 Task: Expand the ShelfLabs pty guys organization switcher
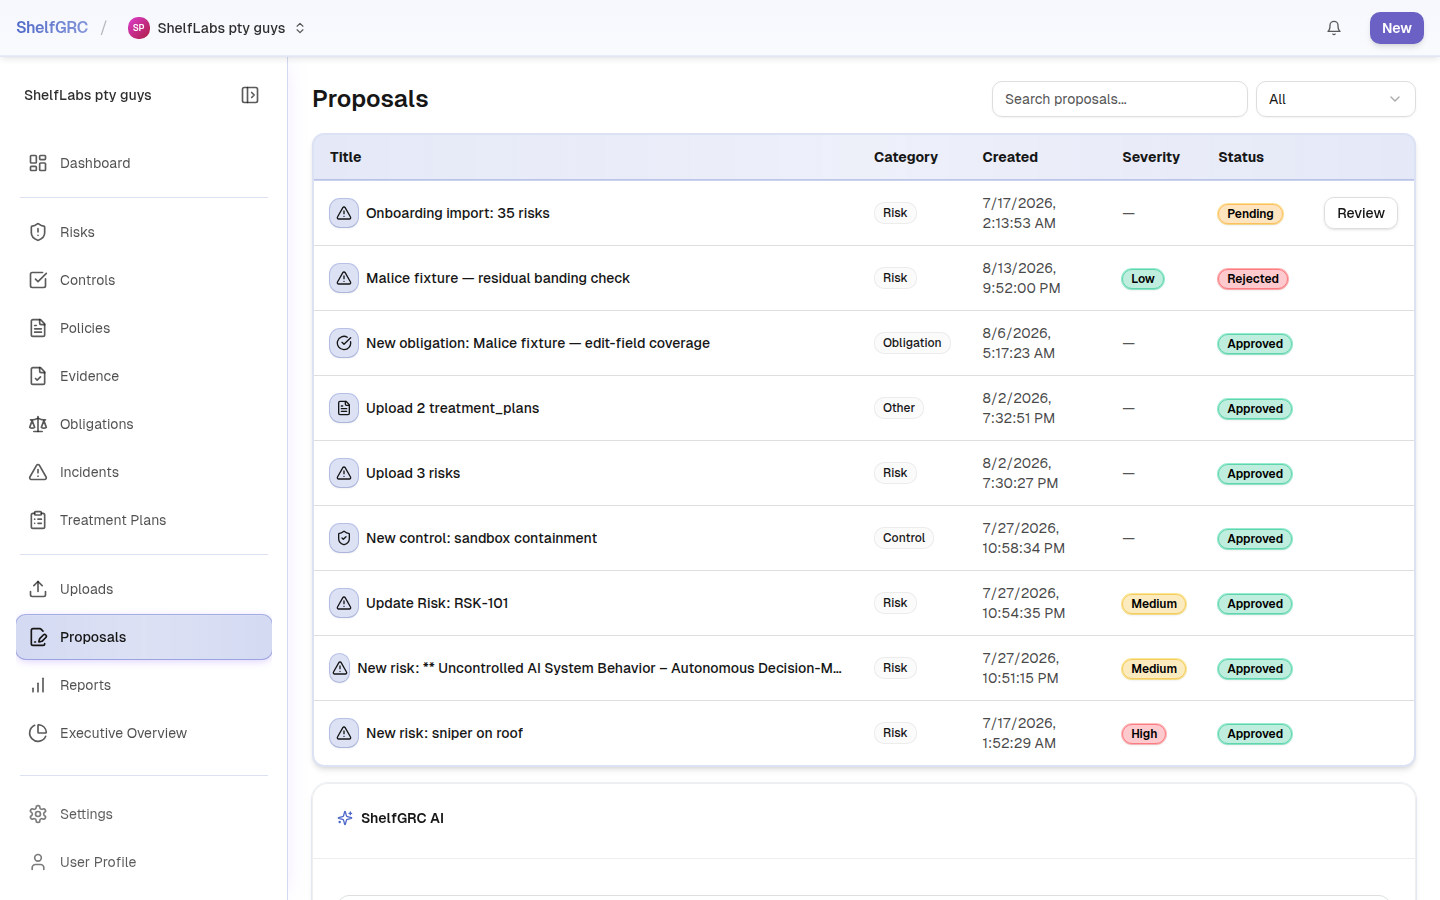[x=217, y=28]
